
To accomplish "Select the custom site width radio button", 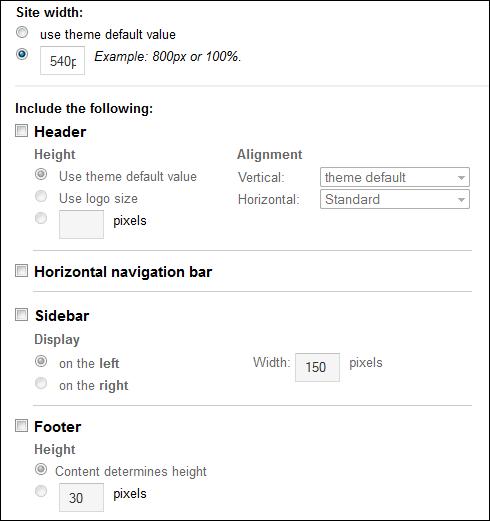I will (22, 54).
